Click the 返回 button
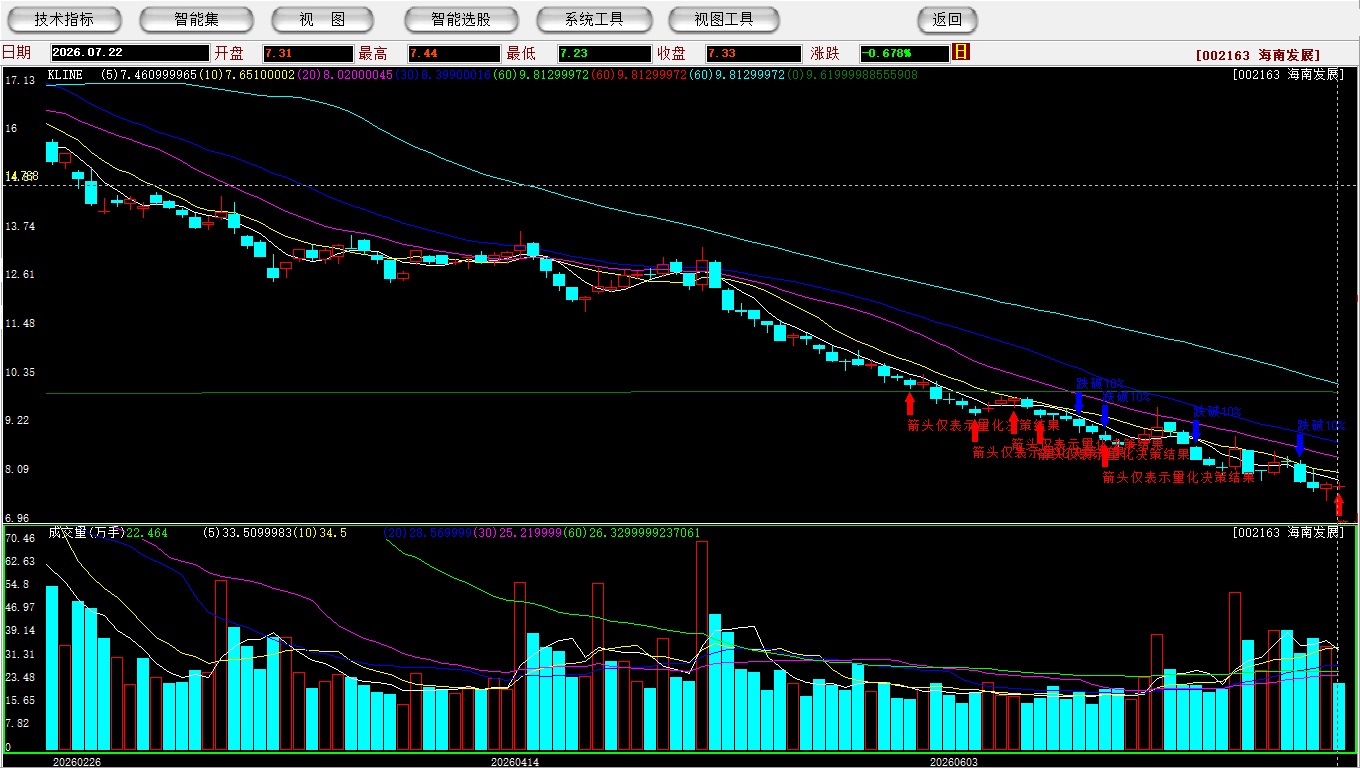 click(x=947, y=19)
